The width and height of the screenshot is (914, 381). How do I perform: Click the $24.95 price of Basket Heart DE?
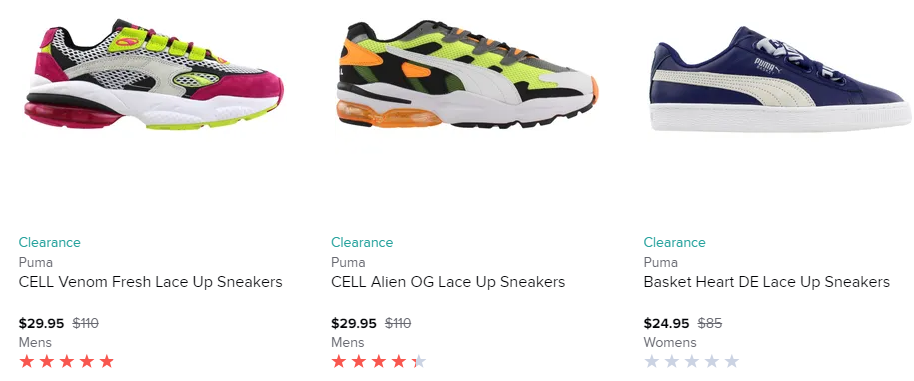coord(666,323)
